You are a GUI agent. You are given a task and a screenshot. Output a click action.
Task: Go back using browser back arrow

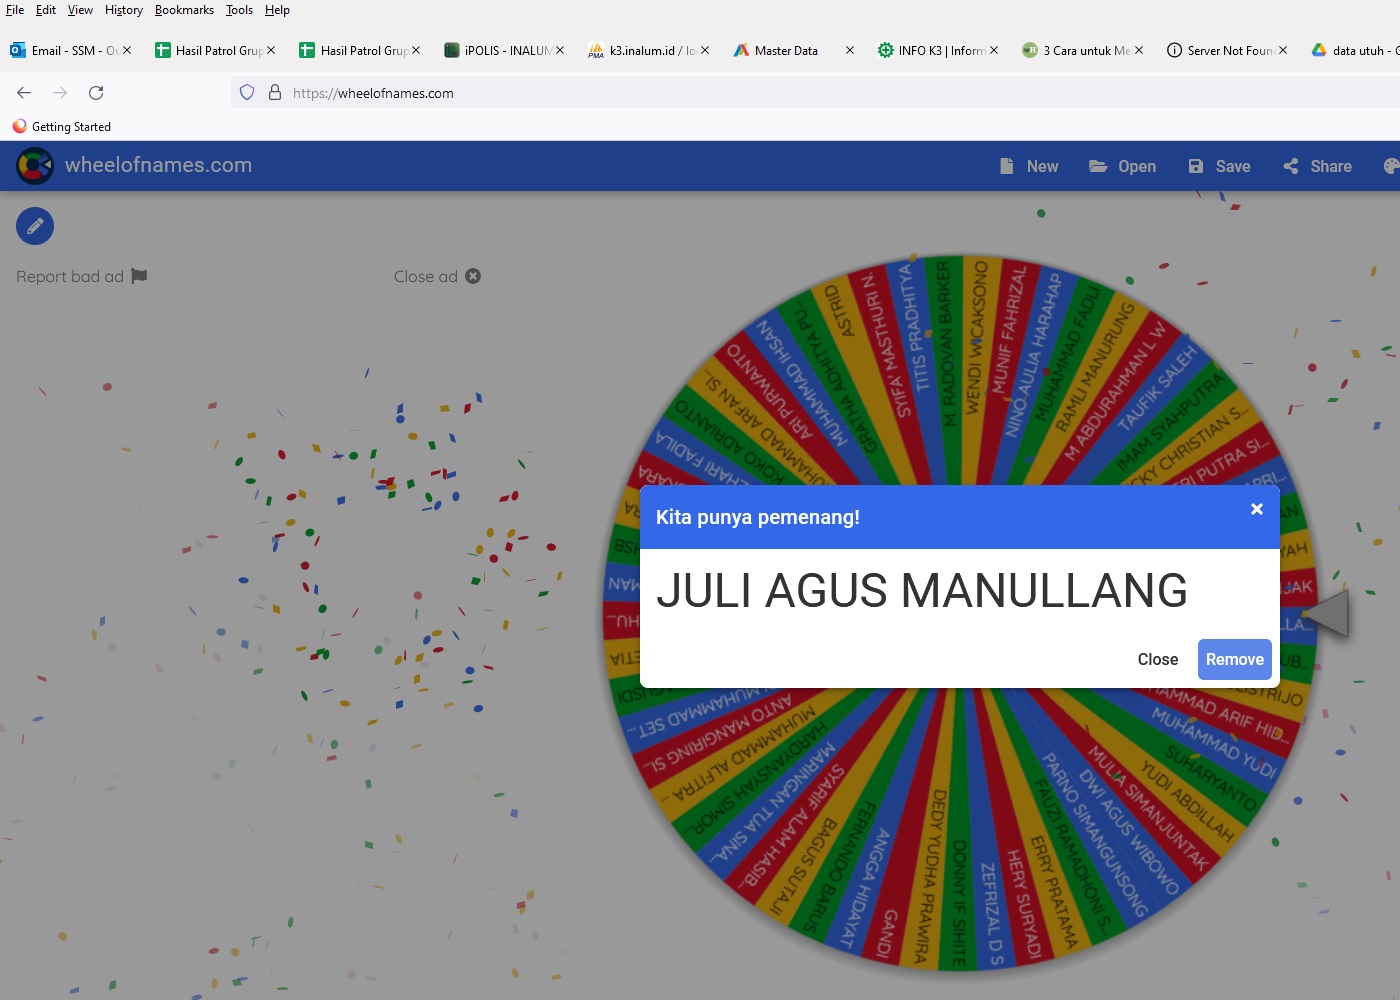(24, 93)
